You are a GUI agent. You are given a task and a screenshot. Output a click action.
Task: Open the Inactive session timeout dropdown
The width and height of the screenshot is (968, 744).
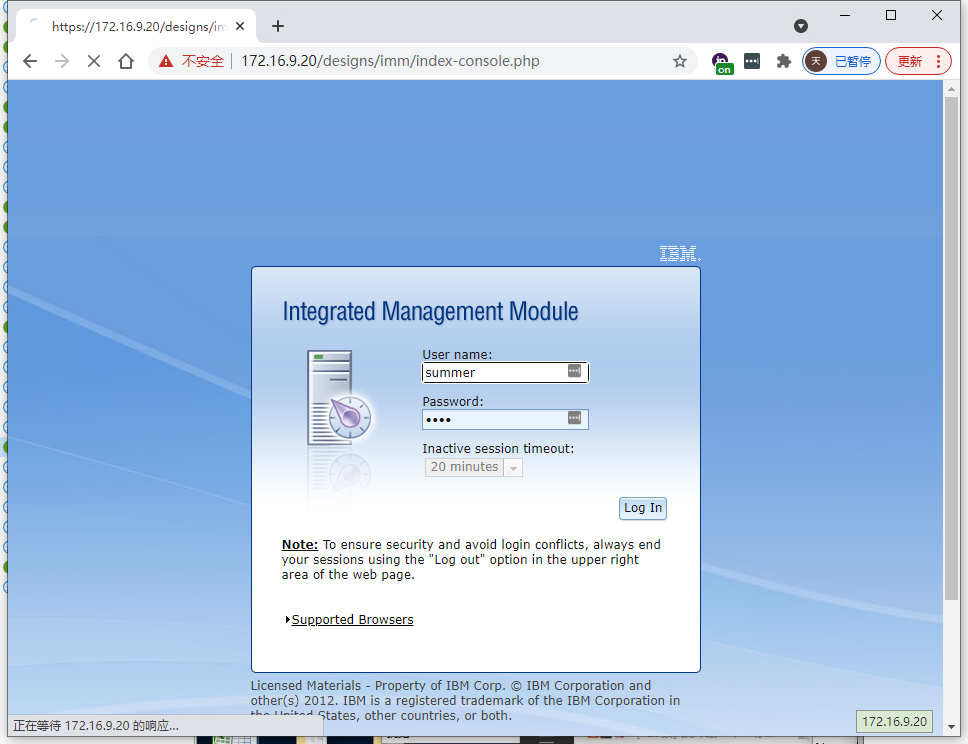coord(474,467)
